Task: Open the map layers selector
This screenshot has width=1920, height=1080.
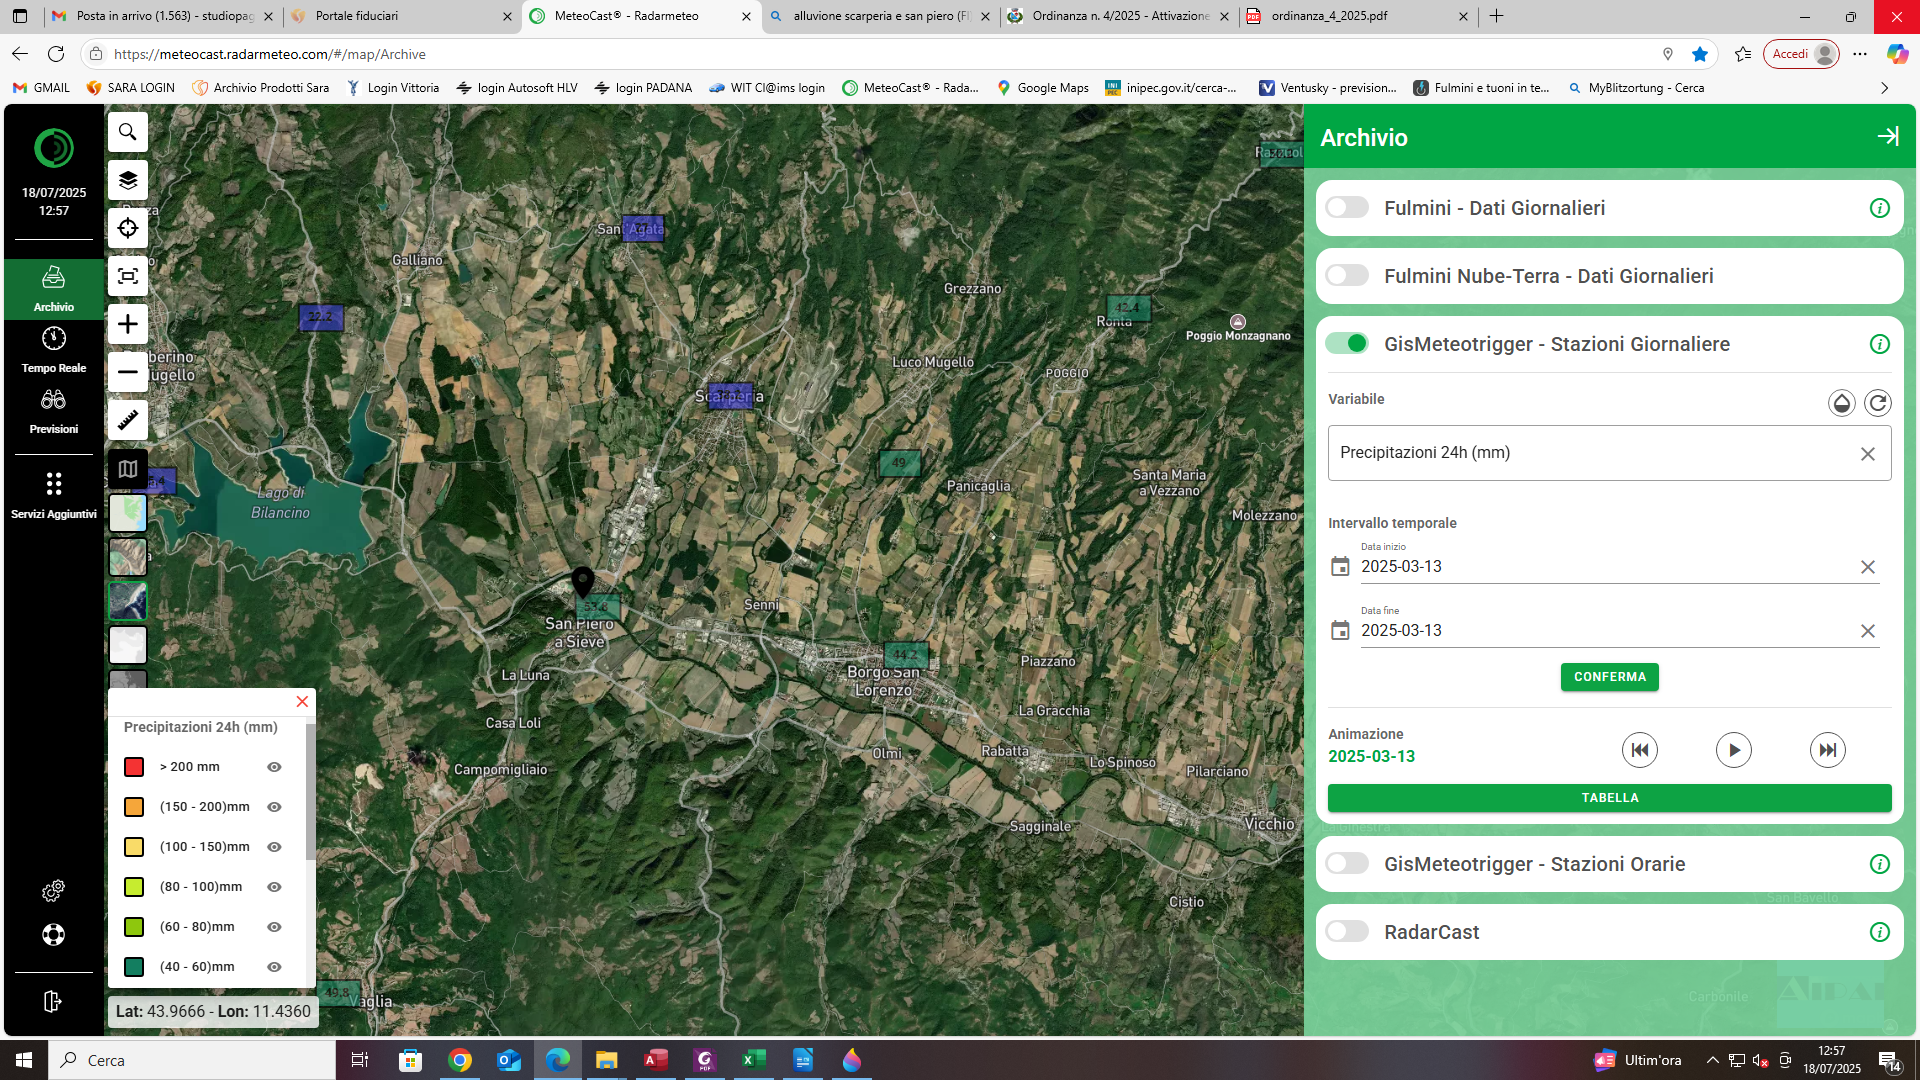Action: click(x=127, y=180)
